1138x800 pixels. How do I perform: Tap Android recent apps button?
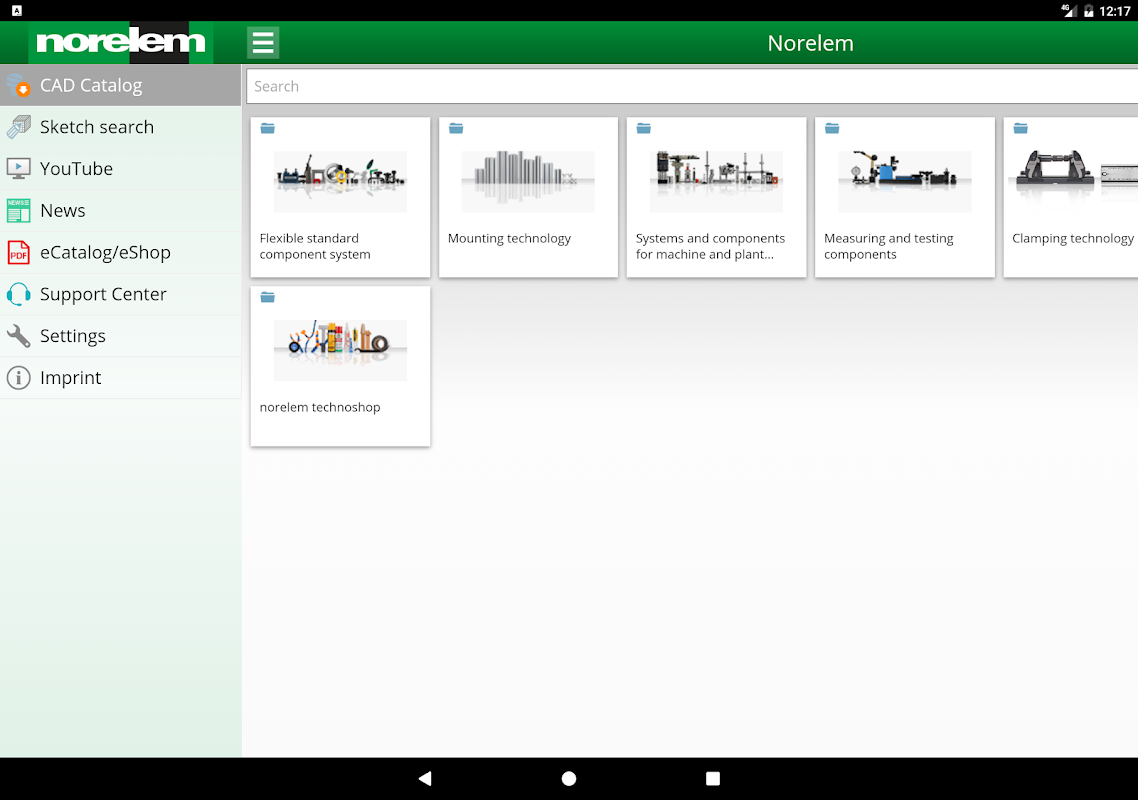(713, 778)
